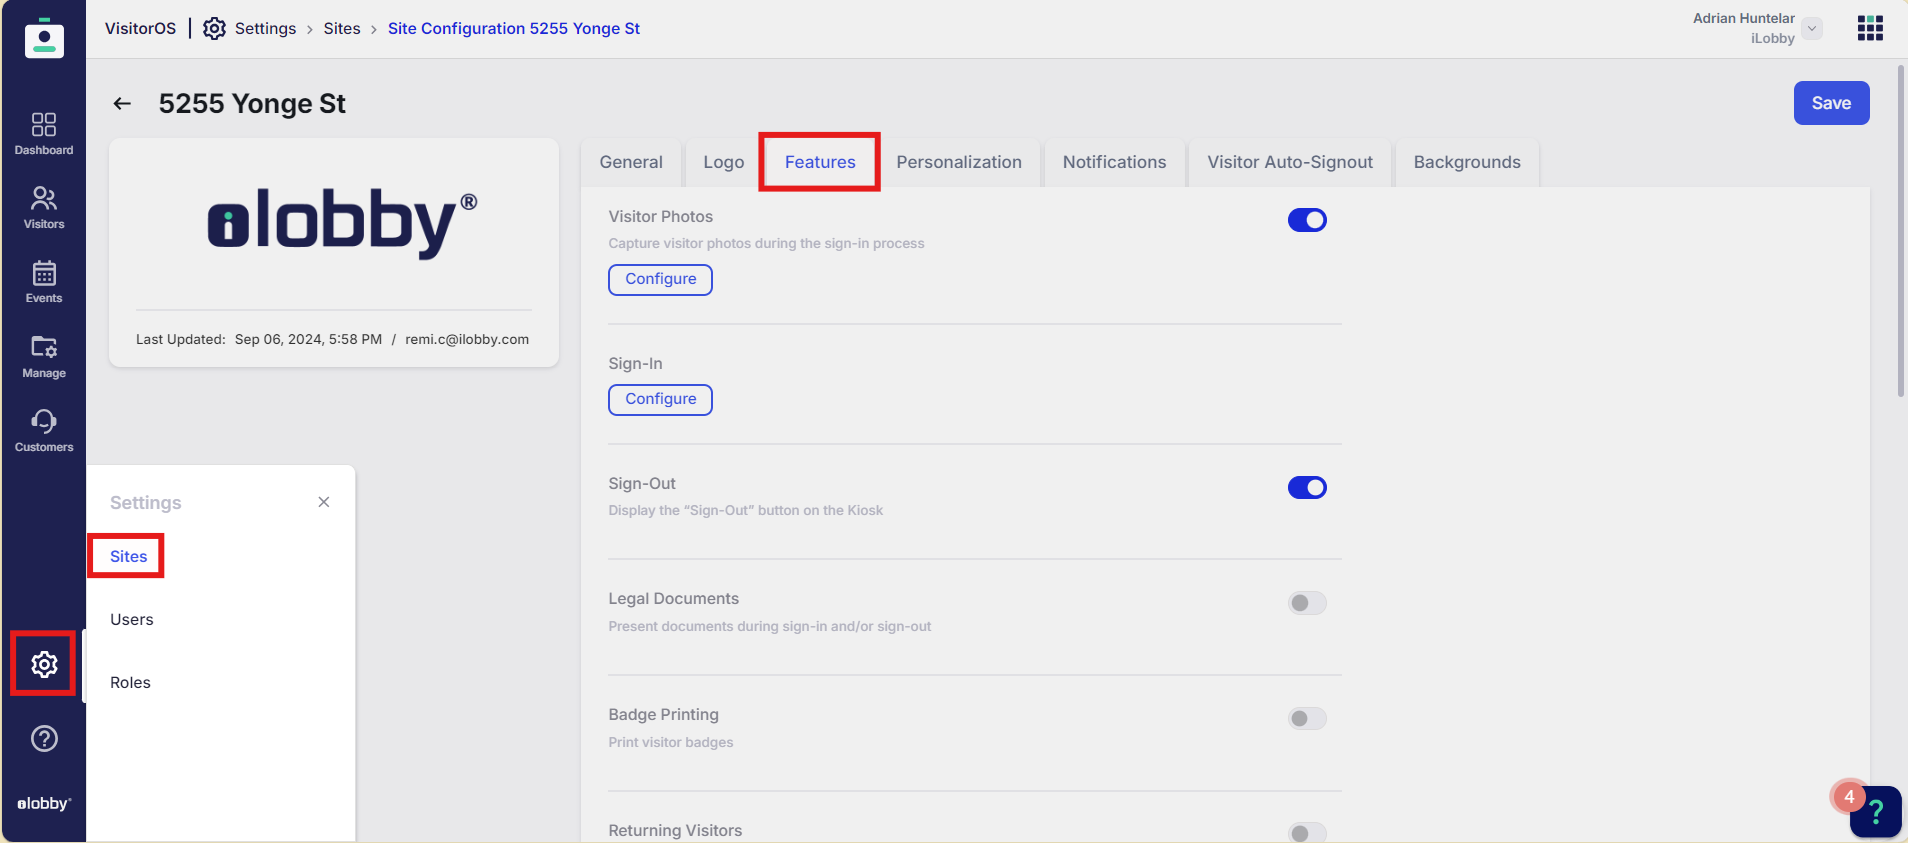Open the Visitor Auto-Signout tab

click(1290, 163)
